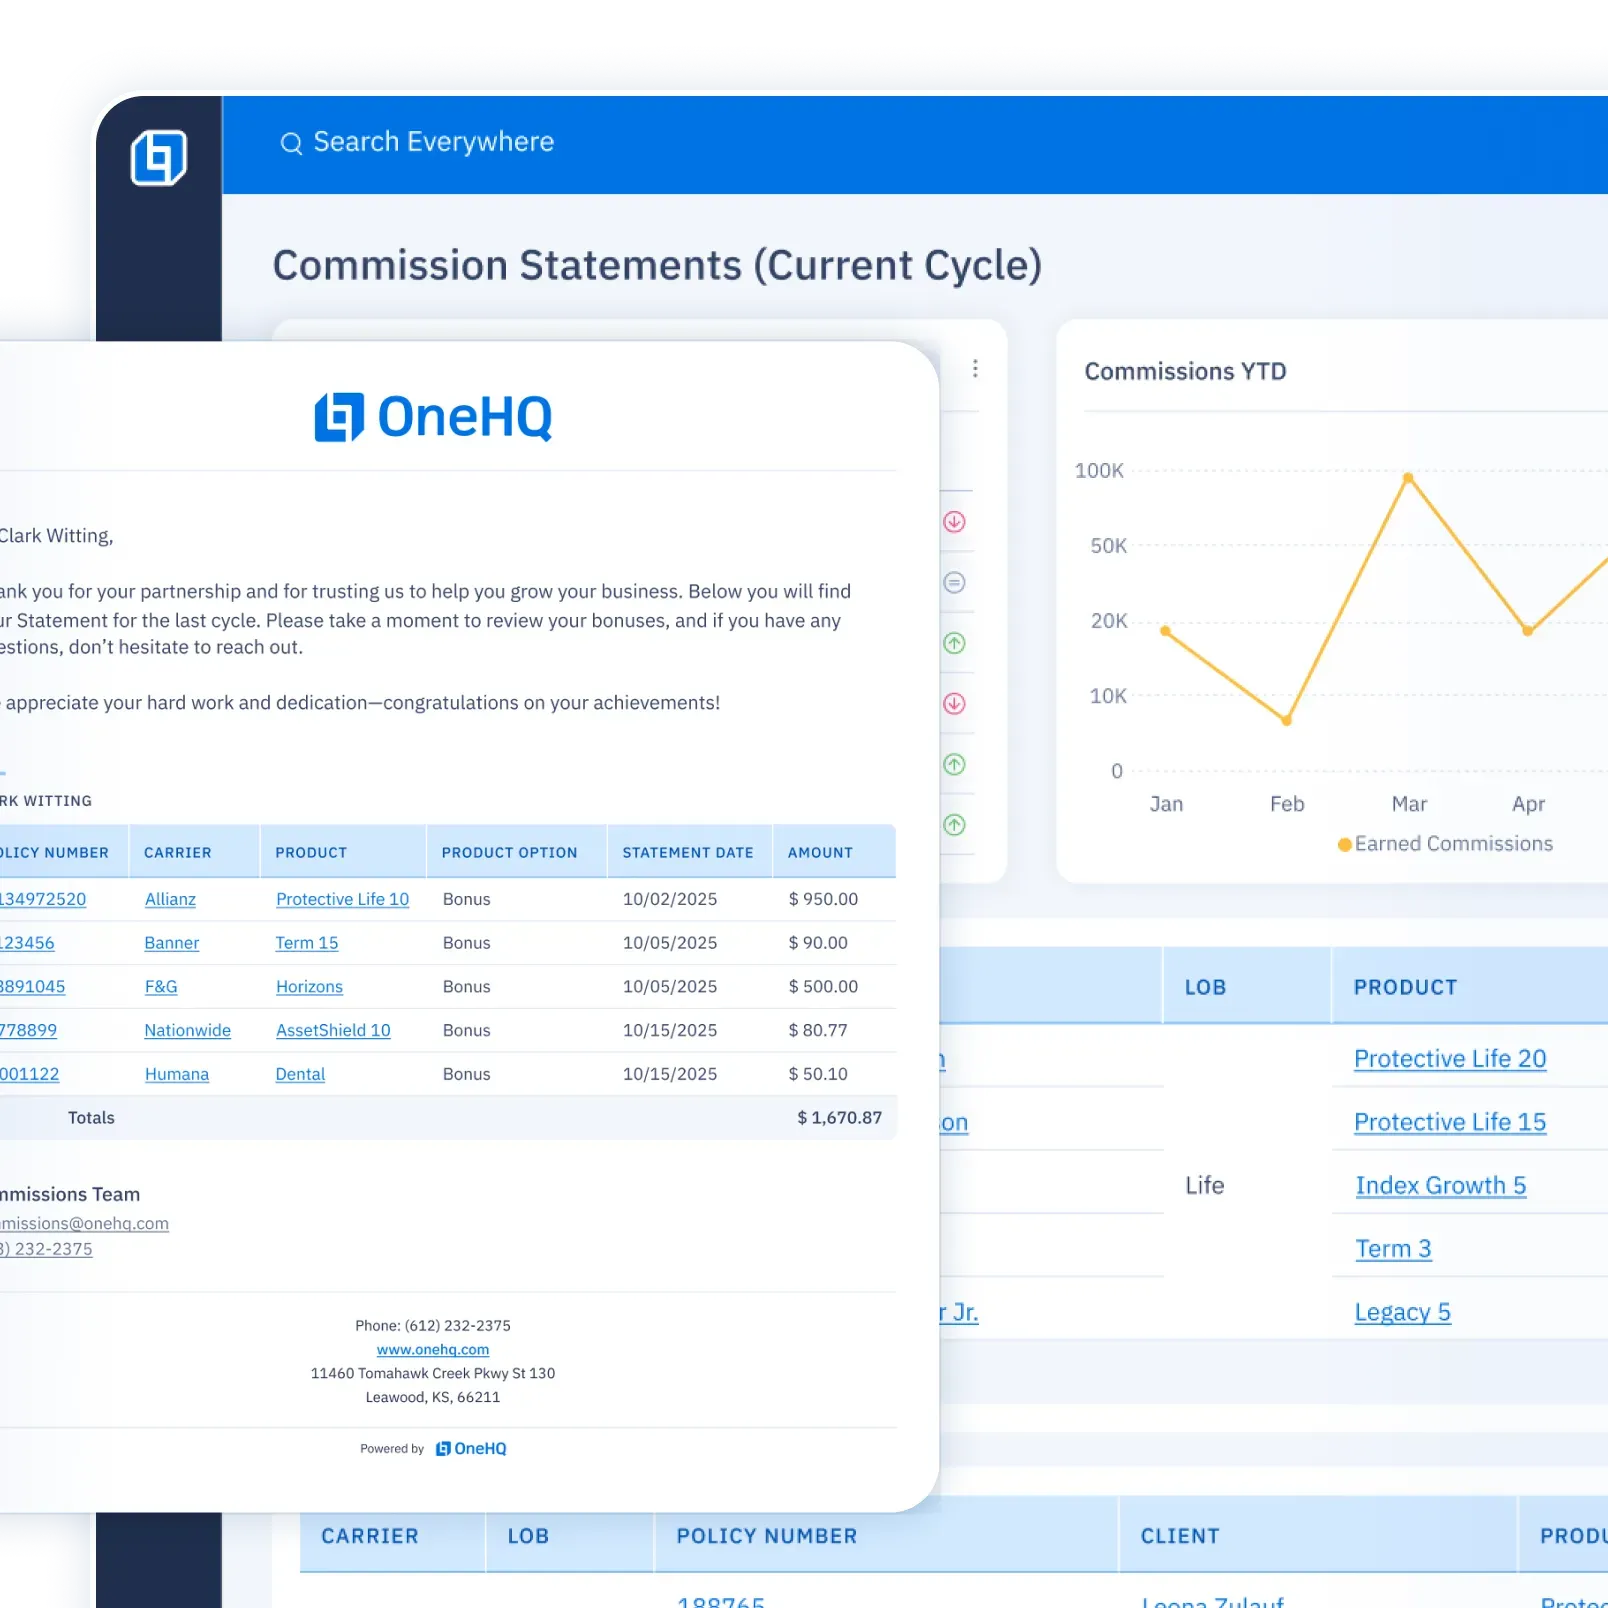Click the commissions email address link

(x=84, y=1223)
